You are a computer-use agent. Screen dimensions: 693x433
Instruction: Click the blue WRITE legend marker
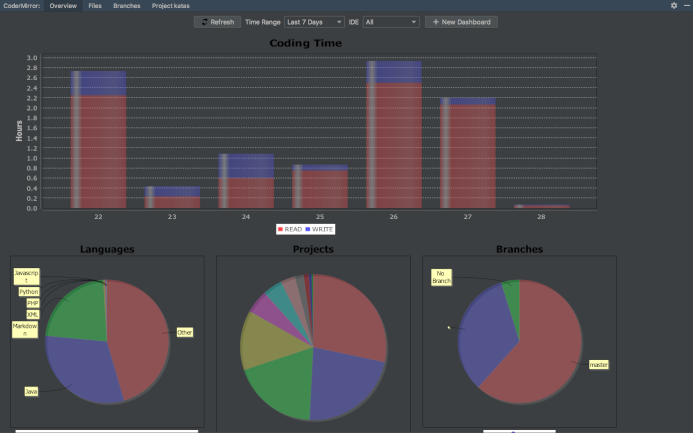(308, 229)
